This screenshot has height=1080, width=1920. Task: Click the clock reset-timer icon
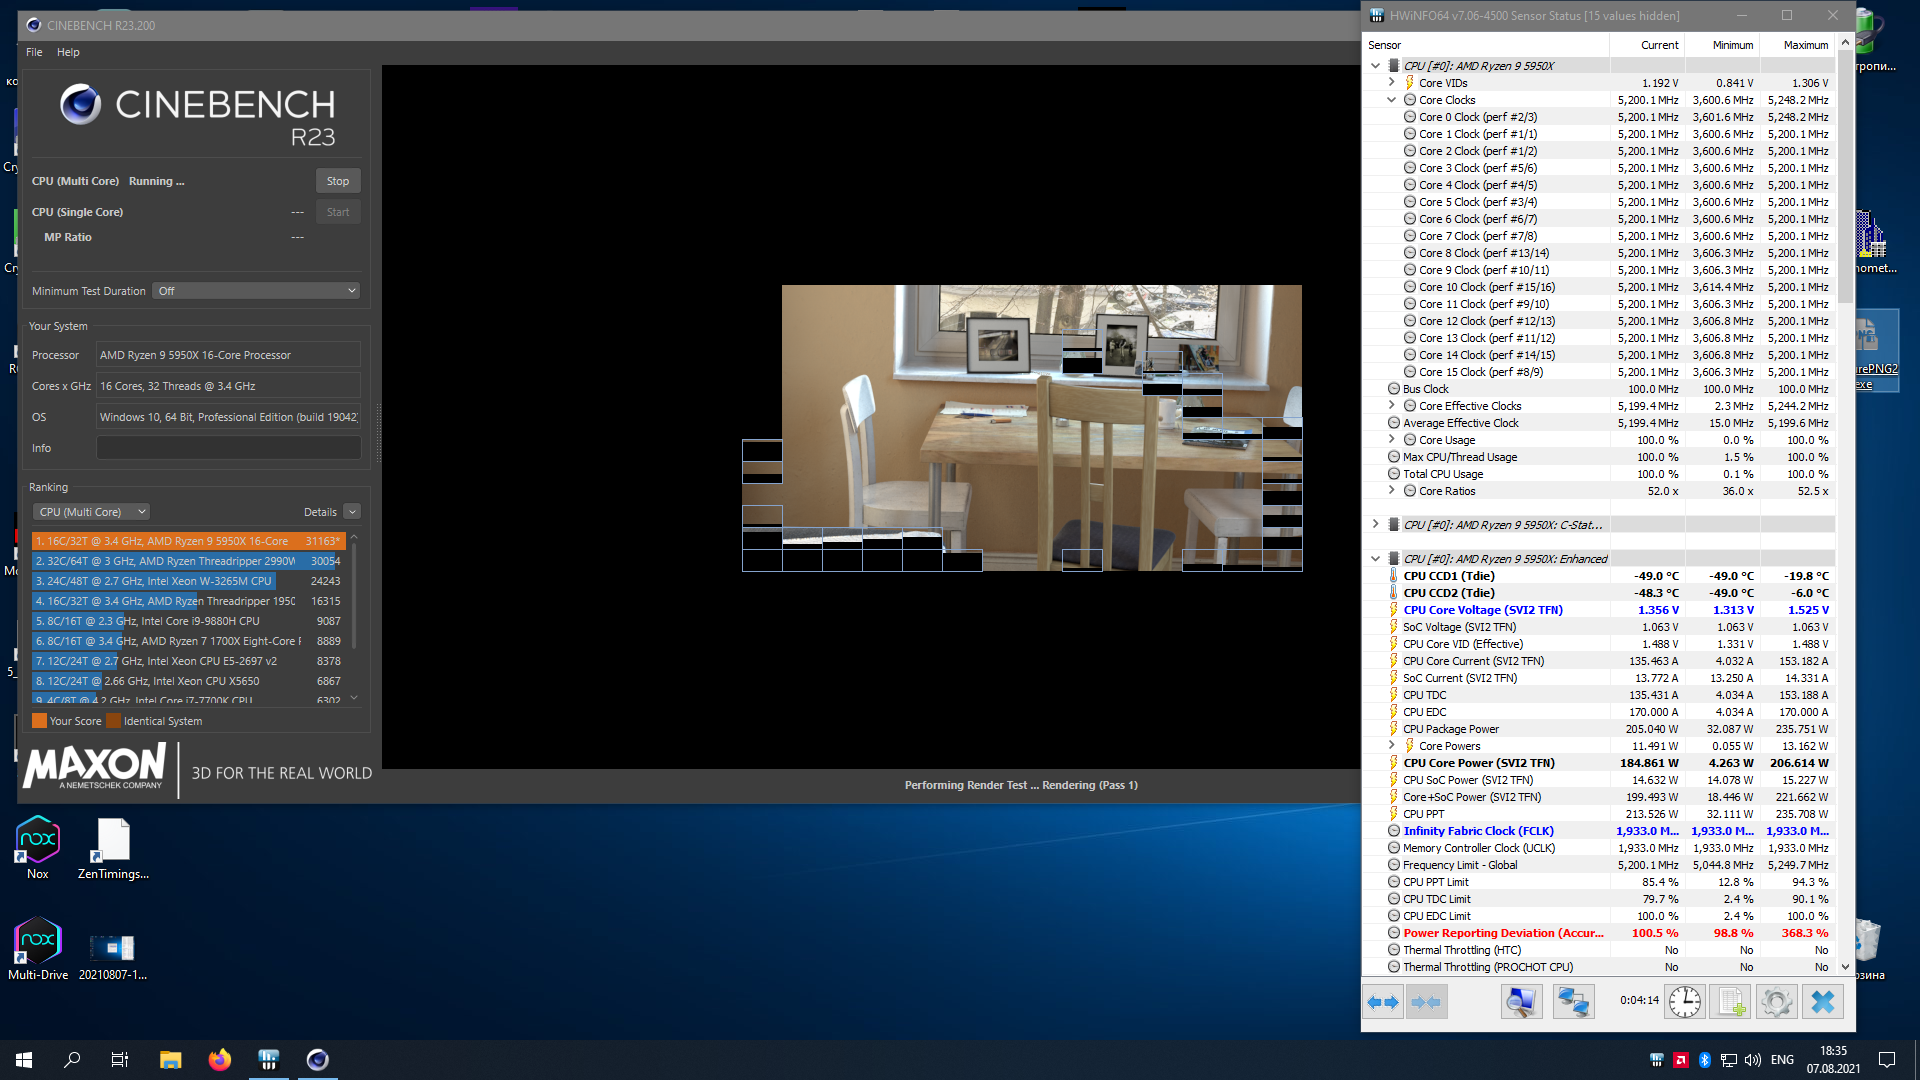tap(1685, 1002)
